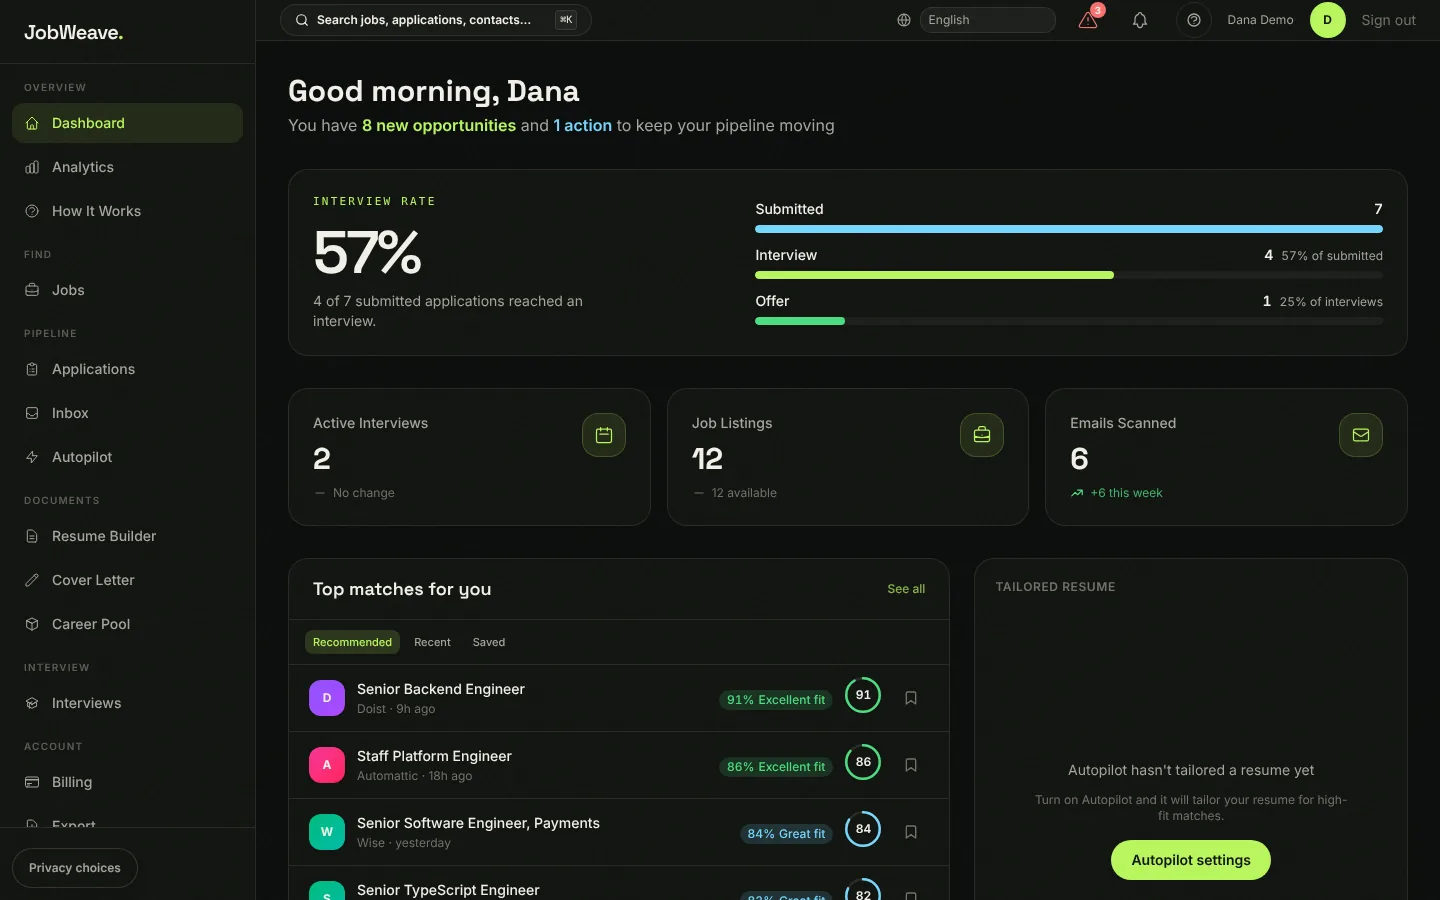This screenshot has height=900, width=1440.
Task: Open the alerts warning triangle icon
Action: [x=1088, y=20]
